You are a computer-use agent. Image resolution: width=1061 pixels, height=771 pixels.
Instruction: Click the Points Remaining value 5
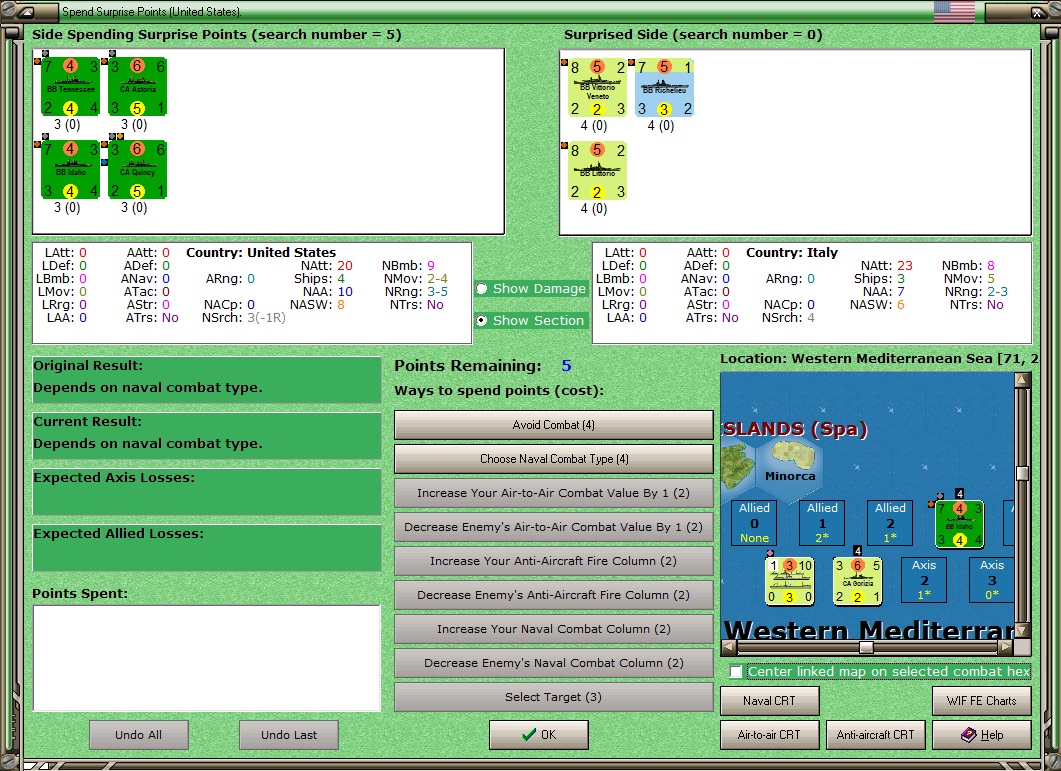pos(566,366)
